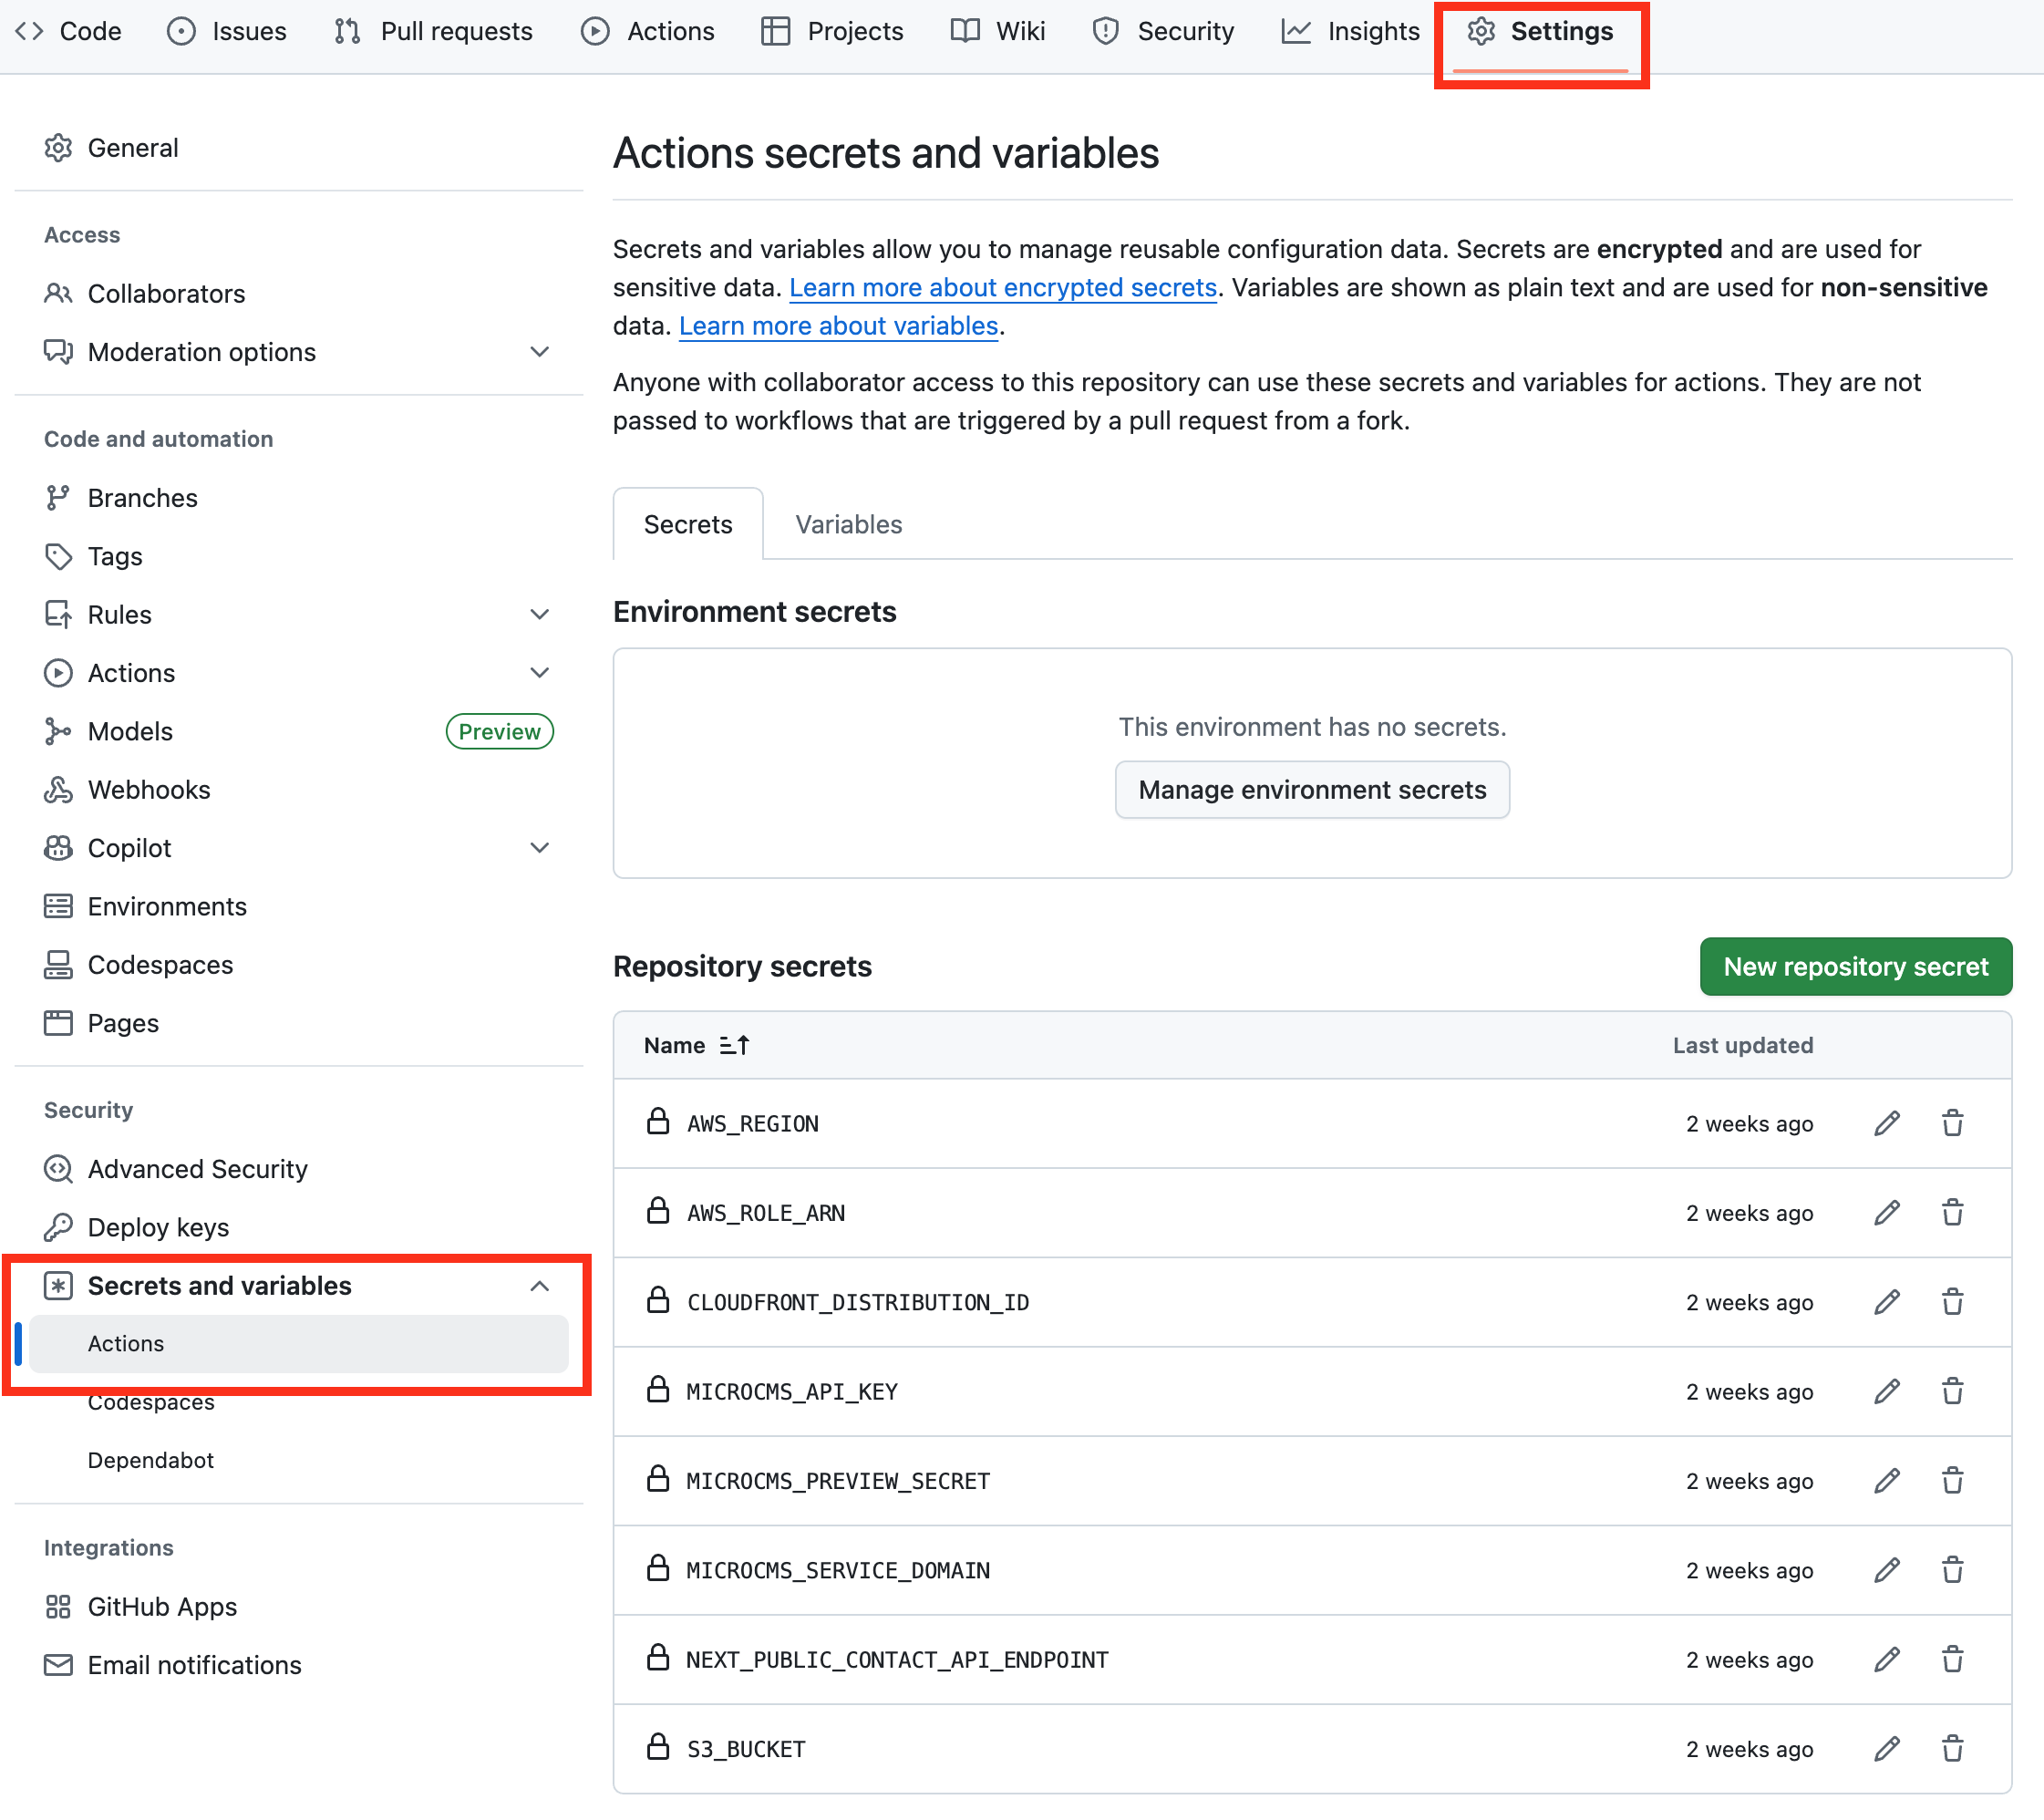Click Manage environment secrets button
The width and height of the screenshot is (2044, 1820).
coord(1311,790)
